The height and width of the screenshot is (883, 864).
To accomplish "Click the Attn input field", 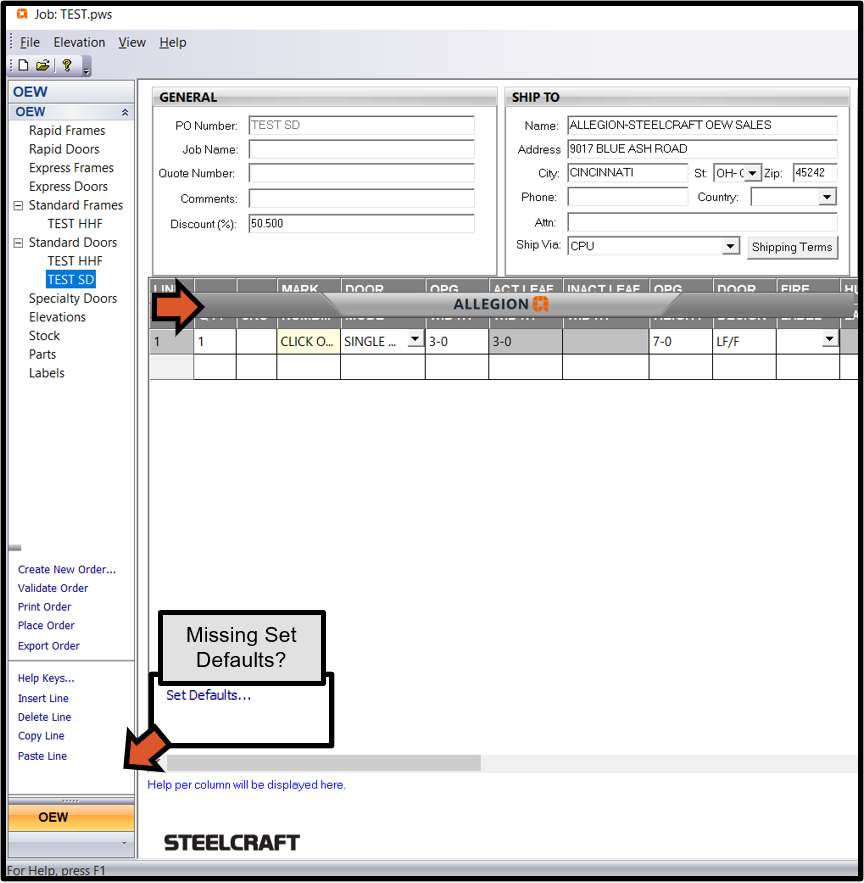I will click(x=702, y=222).
